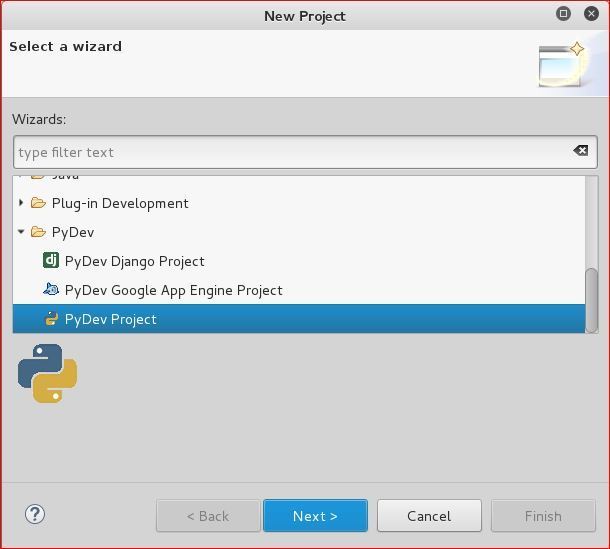Click the Google App Engine project icon

[x=51, y=289]
